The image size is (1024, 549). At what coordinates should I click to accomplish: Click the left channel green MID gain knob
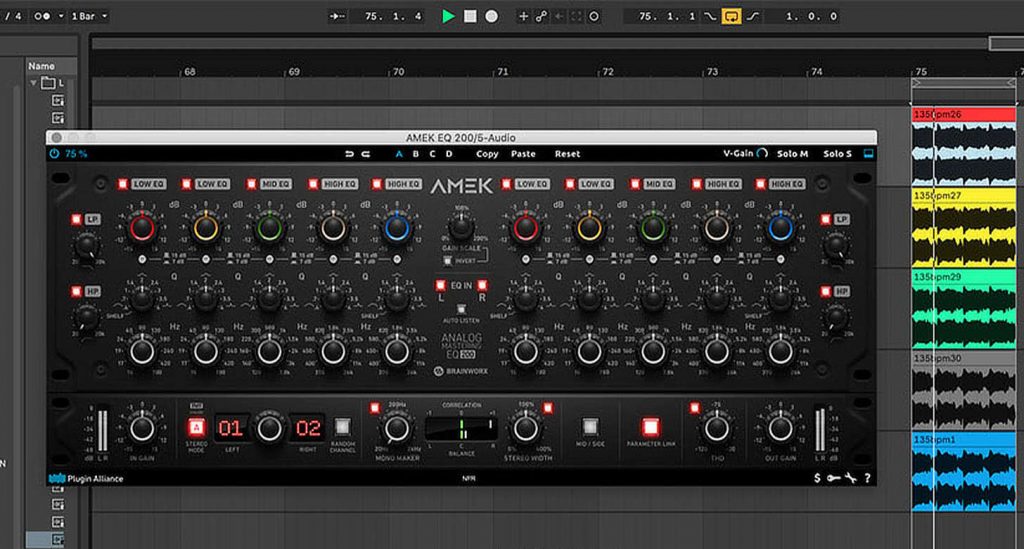click(269, 228)
